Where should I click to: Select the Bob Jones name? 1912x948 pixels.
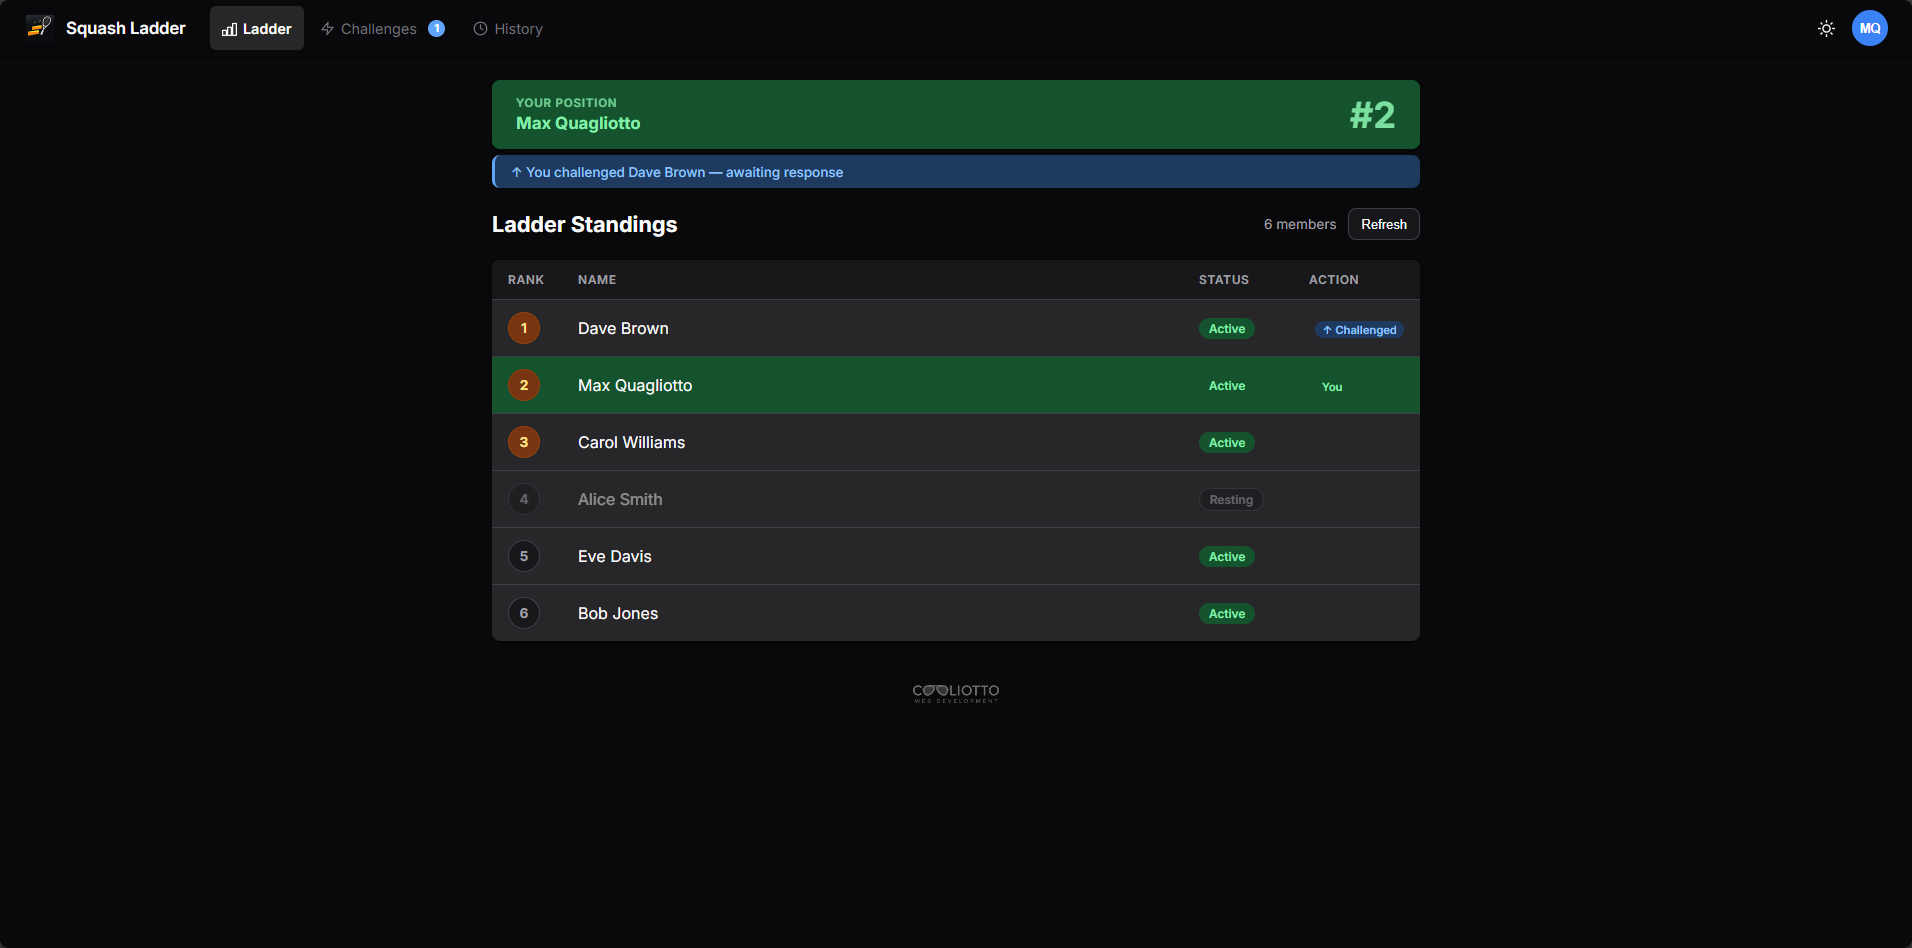(618, 613)
